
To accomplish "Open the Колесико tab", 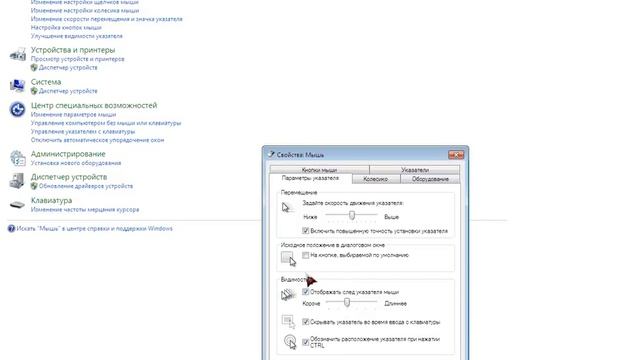I will click(376, 179).
